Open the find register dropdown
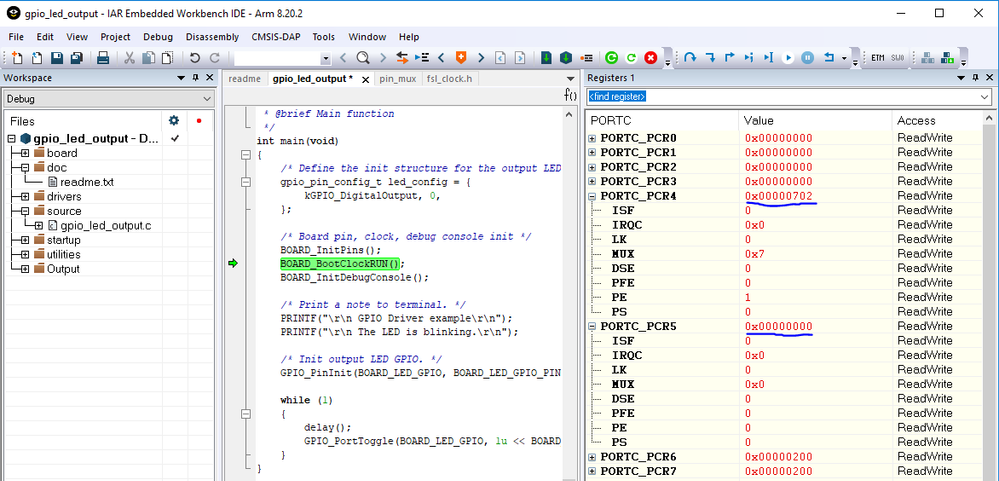The width and height of the screenshot is (999, 481). (985, 97)
